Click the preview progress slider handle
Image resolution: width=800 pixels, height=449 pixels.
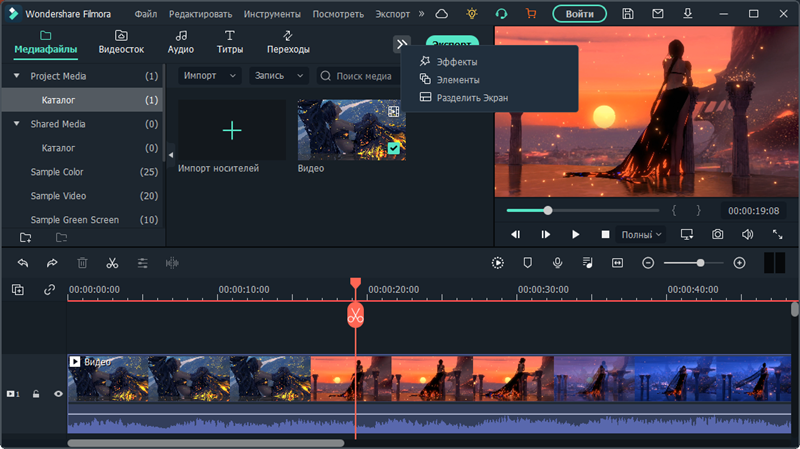[547, 210]
